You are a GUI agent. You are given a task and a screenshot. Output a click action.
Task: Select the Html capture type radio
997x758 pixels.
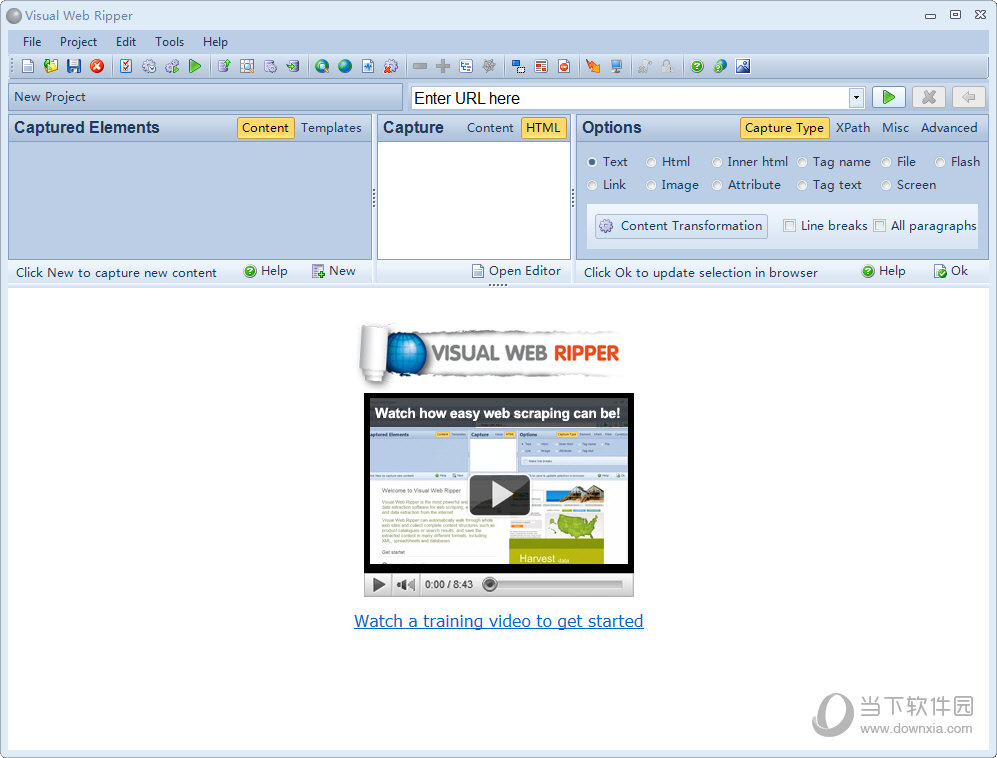click(651, 162)
